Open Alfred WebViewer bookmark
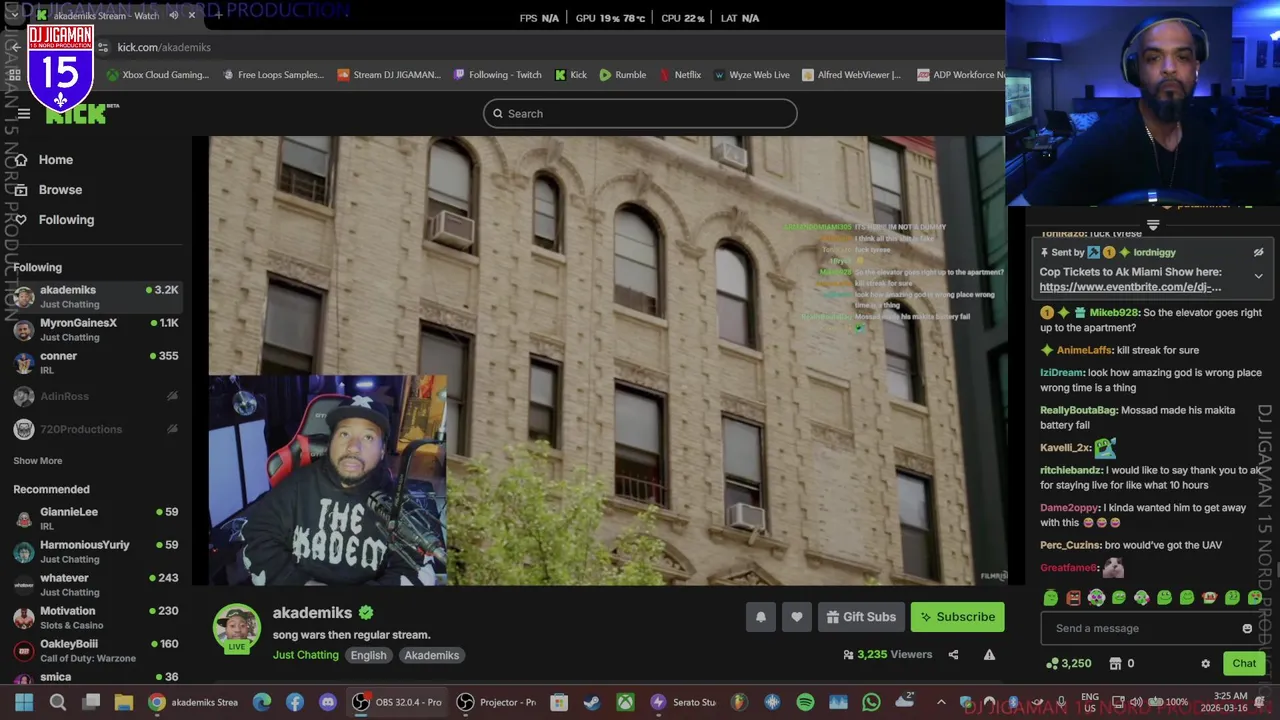1280x720 pixels. (851, 75)
